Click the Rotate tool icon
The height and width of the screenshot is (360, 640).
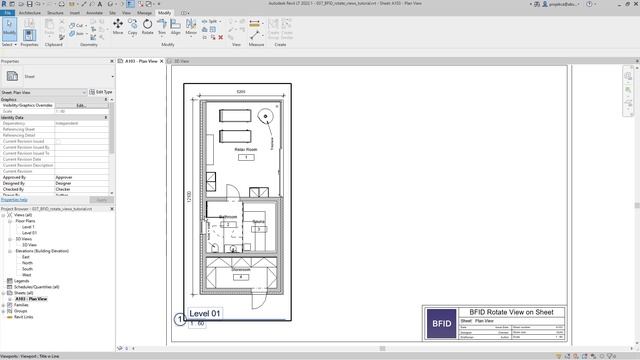point(147,24)
